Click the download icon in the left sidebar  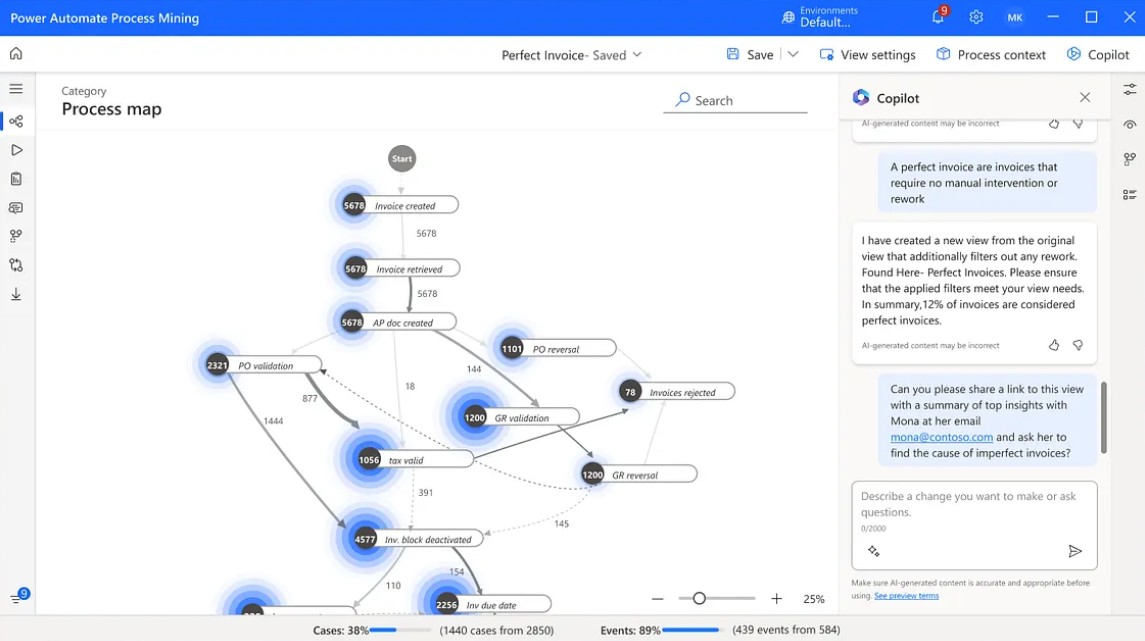point(16,294)
